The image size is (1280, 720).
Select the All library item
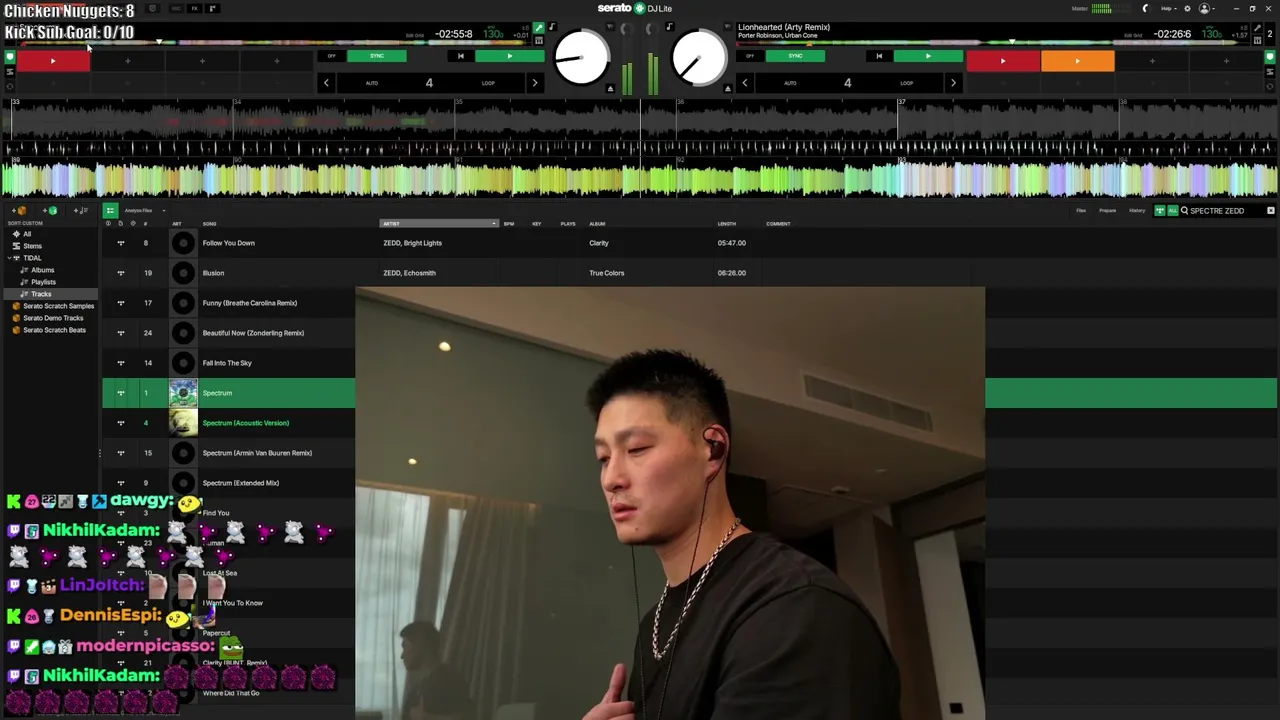point(27,234)
